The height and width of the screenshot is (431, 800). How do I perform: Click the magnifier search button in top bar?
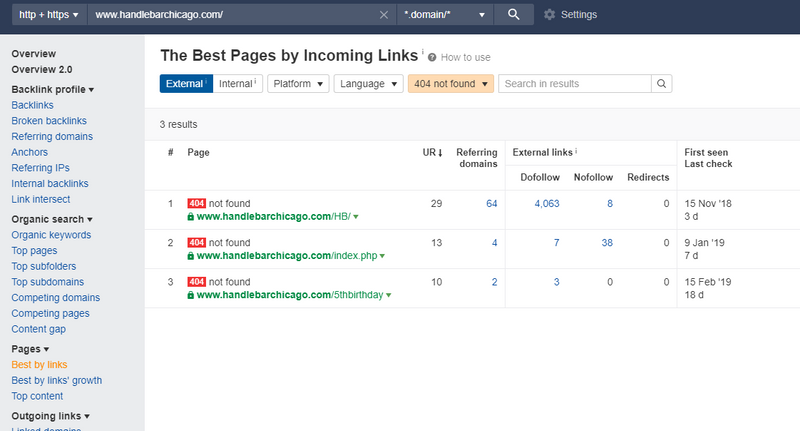tap(514, 14)
